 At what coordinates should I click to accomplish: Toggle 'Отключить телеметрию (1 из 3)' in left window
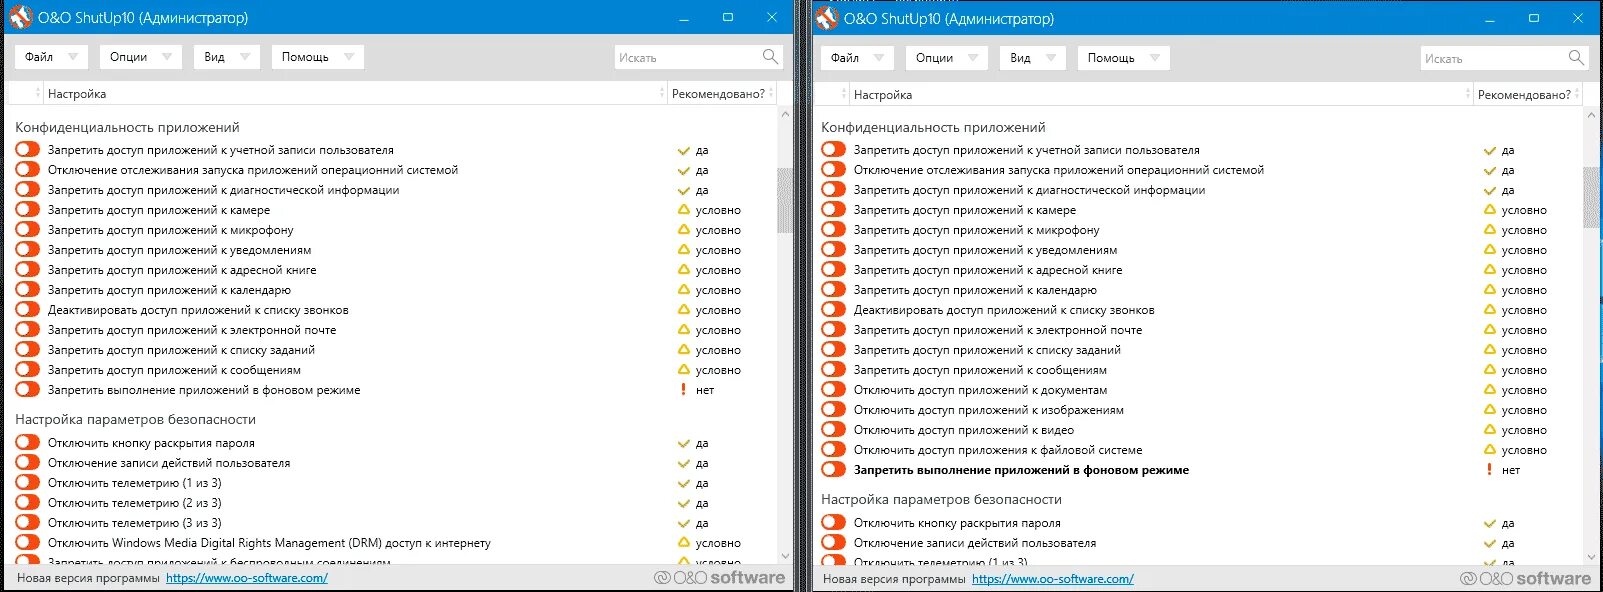pos(27,483)
